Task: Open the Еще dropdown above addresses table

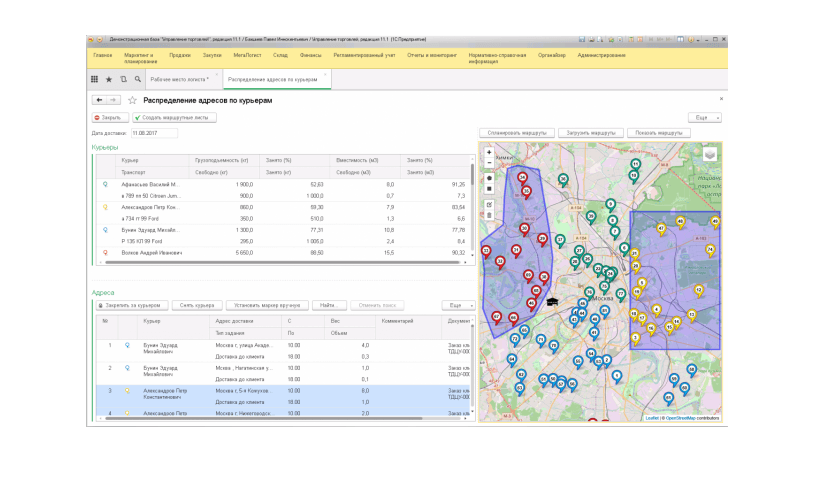Action: click(458, 305)
